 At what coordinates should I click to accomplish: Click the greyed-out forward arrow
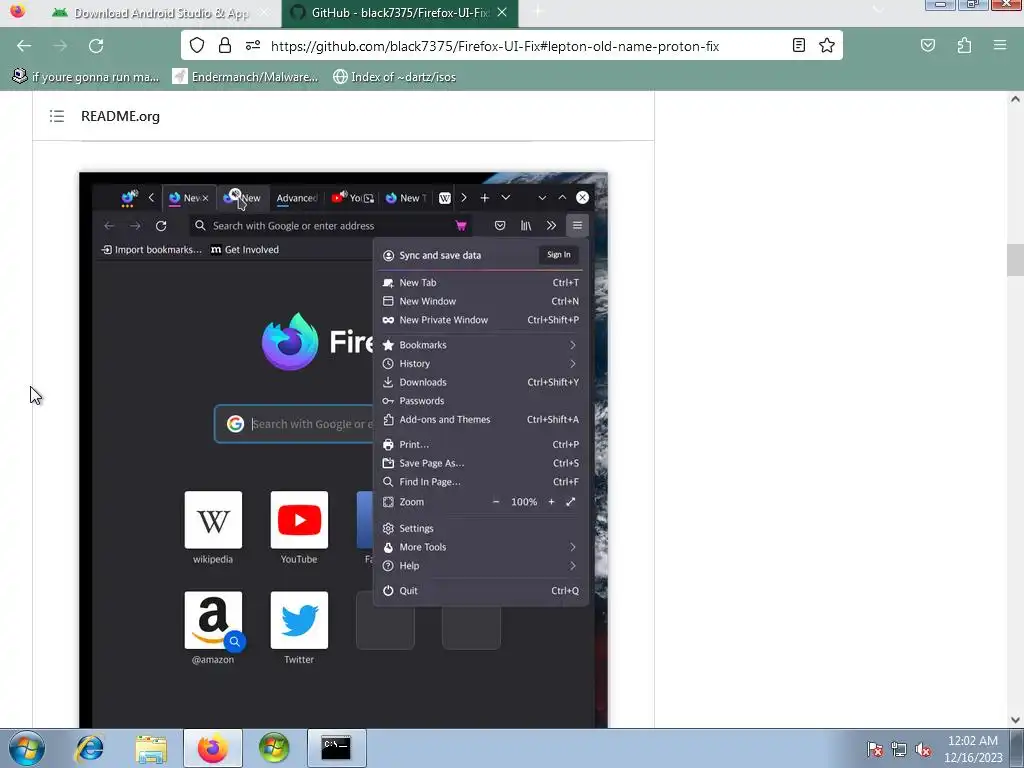60,46
